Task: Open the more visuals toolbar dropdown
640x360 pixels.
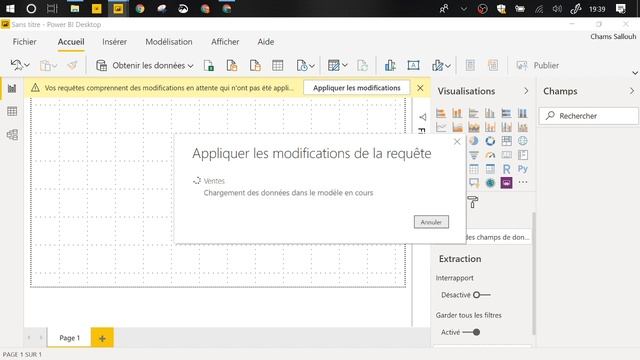Action: 448,66
